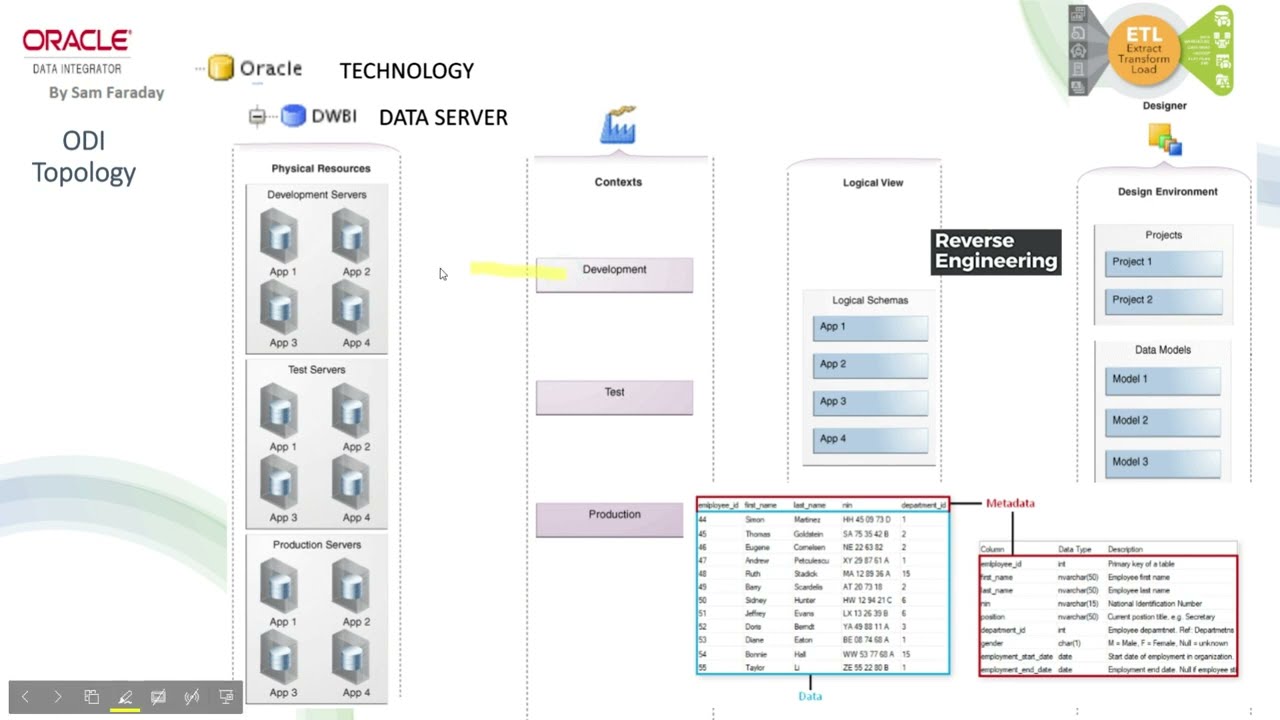The height and width of the screenshot is (720, 1280).
Task: Click the Contexts factory icon
Action: [x=618, y=125]
